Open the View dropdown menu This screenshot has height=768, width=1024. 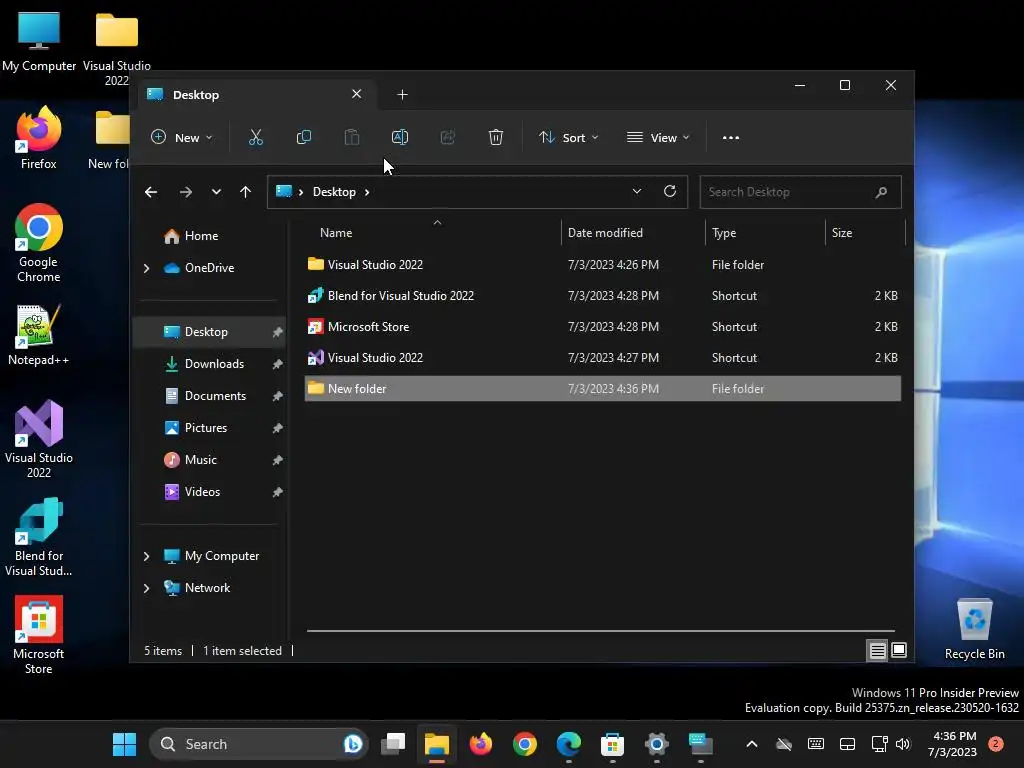coord(658,137)
